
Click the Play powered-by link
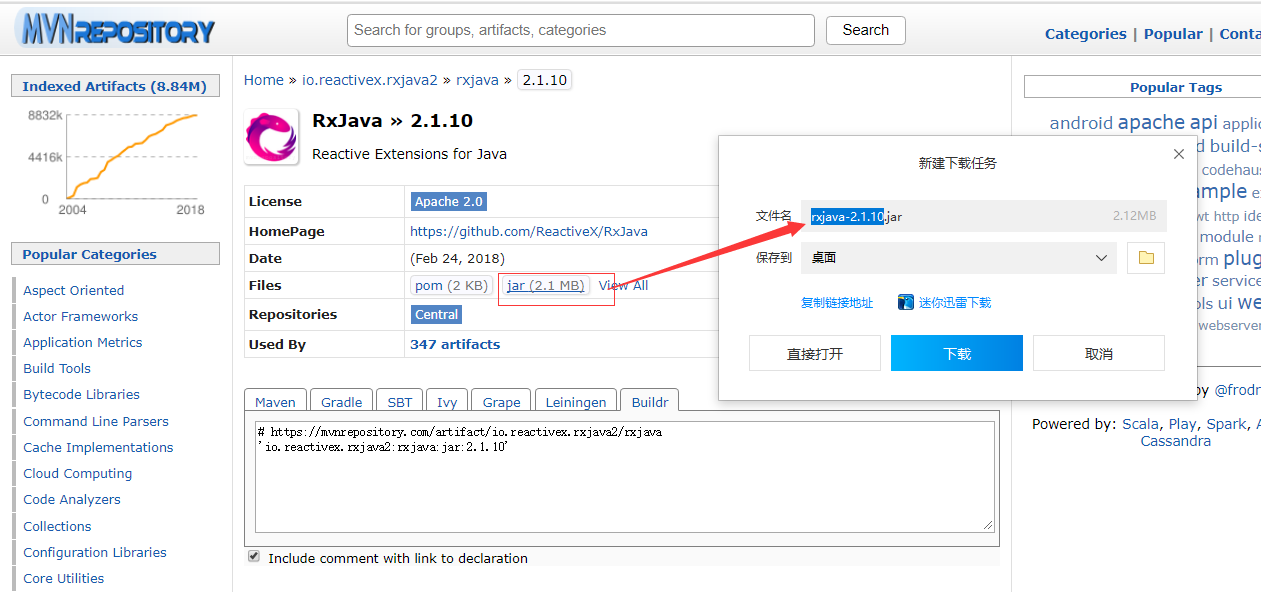pos(1182,424)
